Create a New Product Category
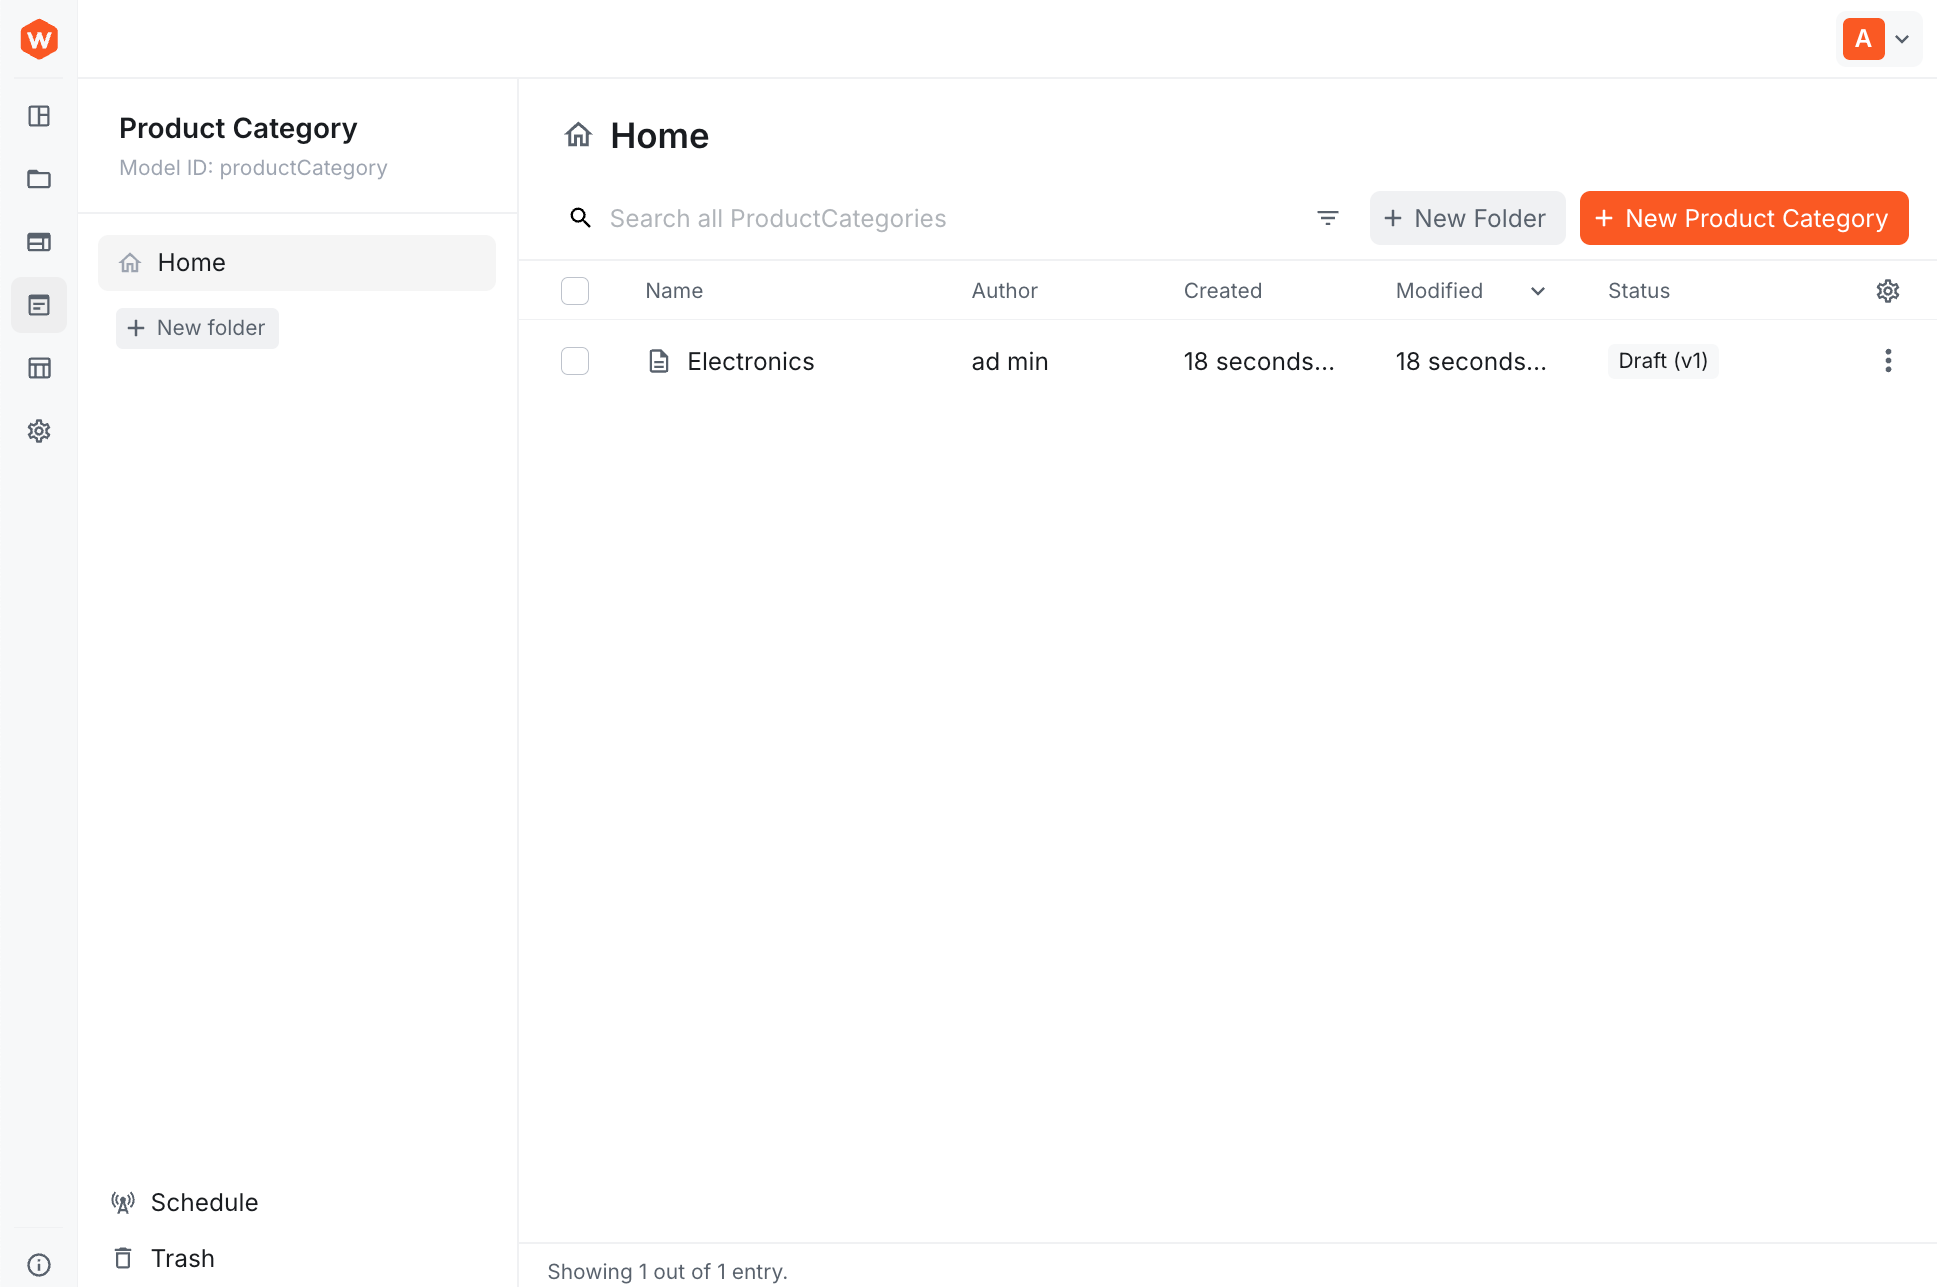 [x=1744, y=218]
